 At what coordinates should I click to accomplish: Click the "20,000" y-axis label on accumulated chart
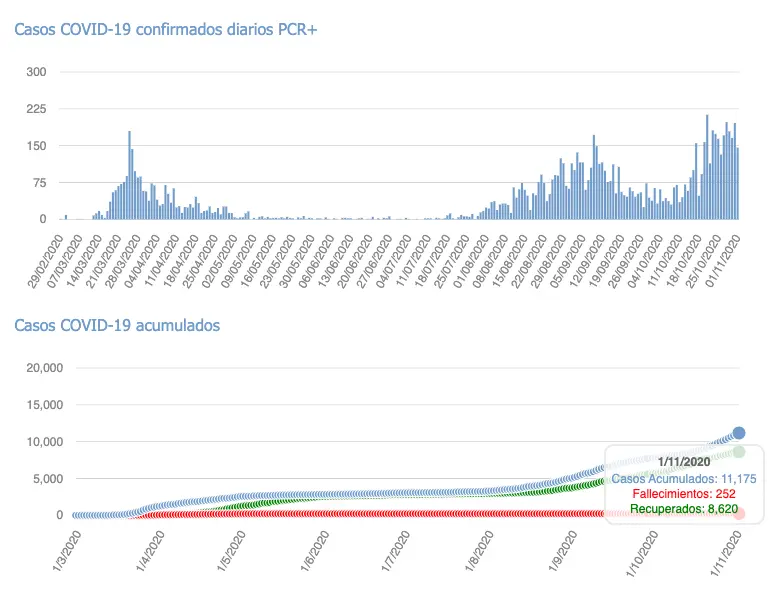click(x=43, y=368)
